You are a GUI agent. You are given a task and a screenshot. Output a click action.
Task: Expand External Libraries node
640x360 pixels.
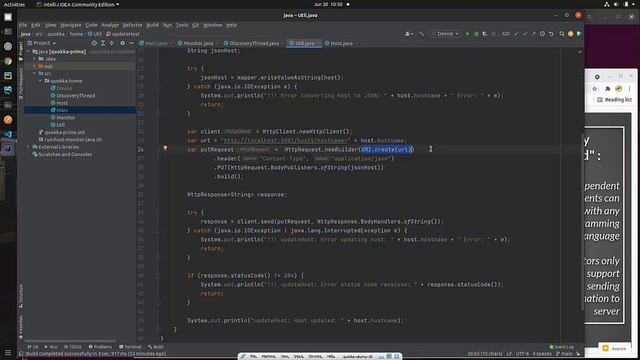pos(29,147)
